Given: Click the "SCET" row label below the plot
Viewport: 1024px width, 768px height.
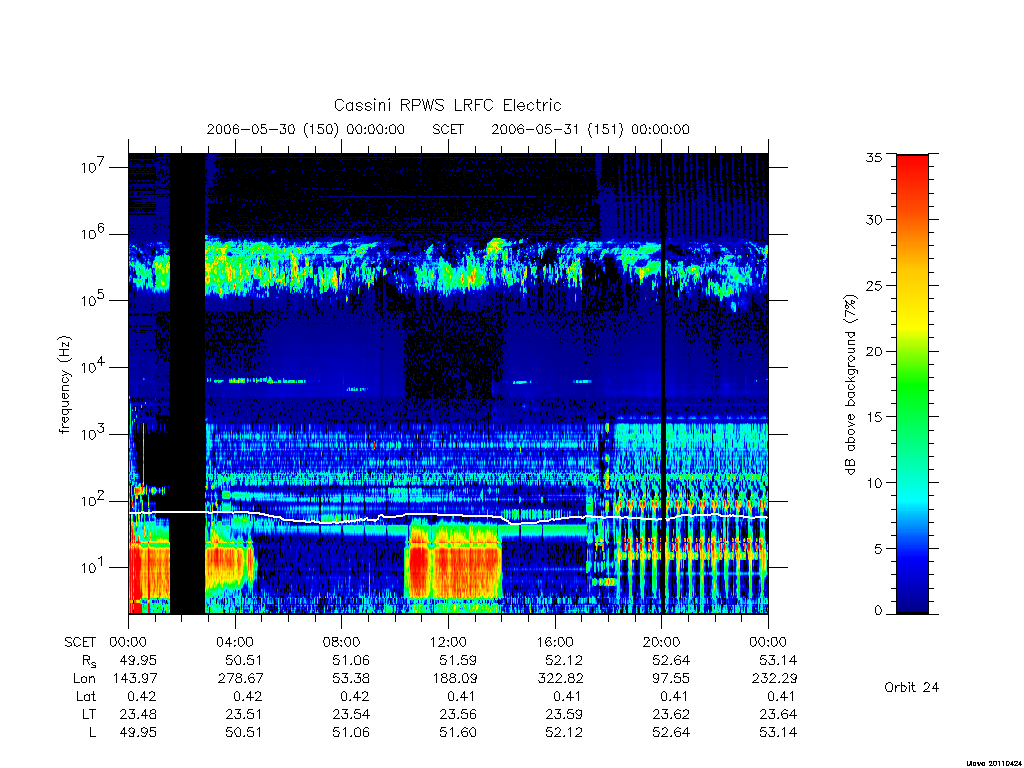Looking at the screenshot, I should [x=80, y=642].
